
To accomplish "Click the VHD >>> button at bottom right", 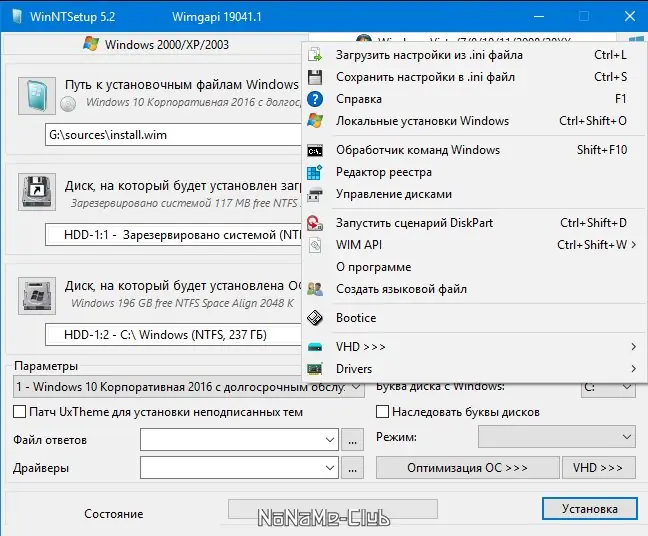I will pos(598,467).
